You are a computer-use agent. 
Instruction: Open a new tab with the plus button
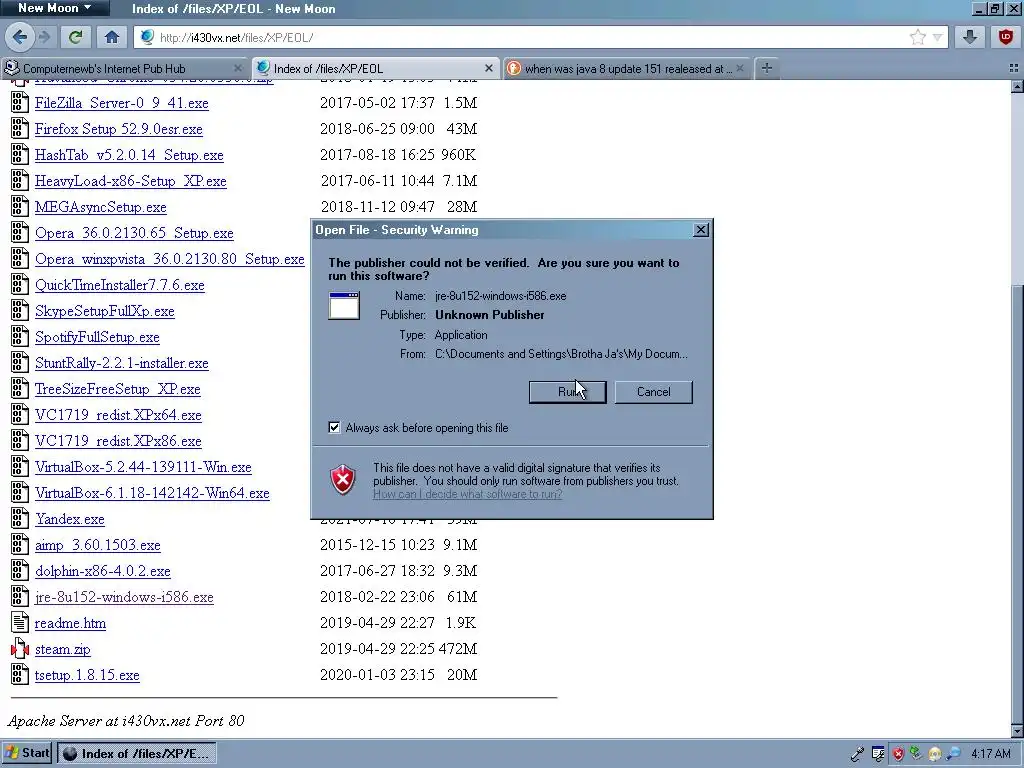point(767,68)
